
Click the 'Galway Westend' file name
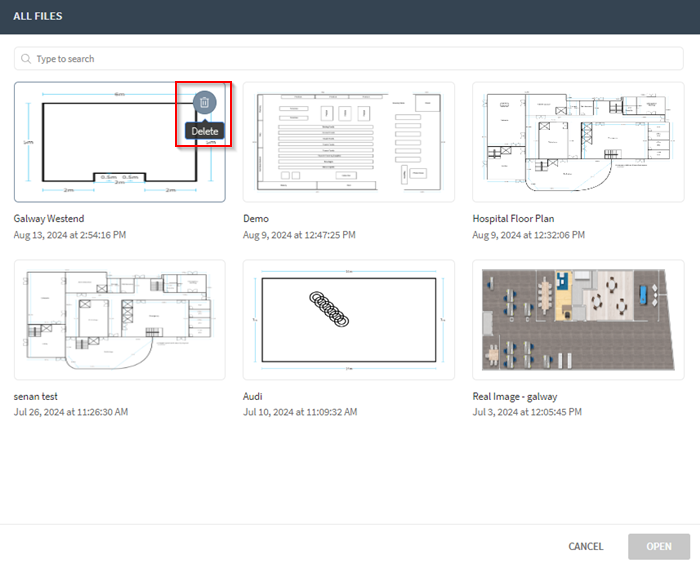click(x=49, y=218)
